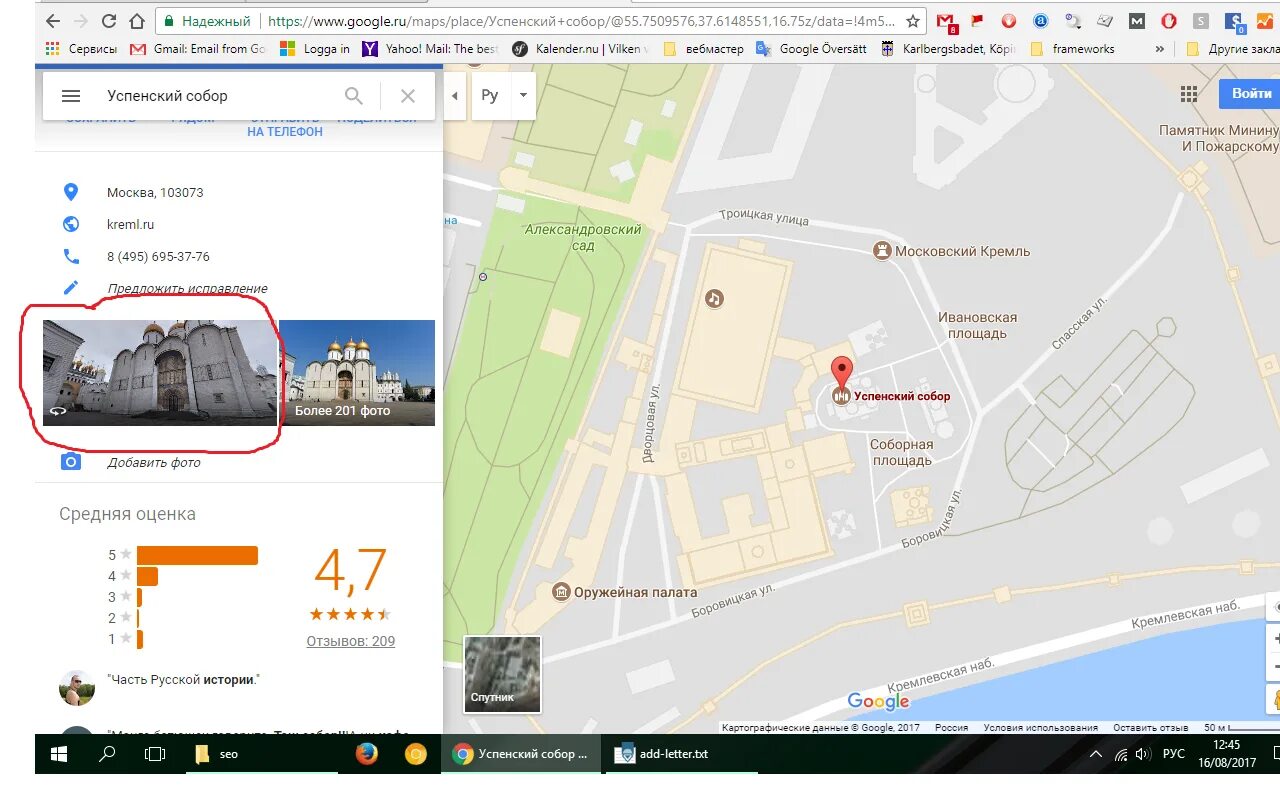
Task: Click the Ивановская площадь map label
Action: tap(978, 325)
